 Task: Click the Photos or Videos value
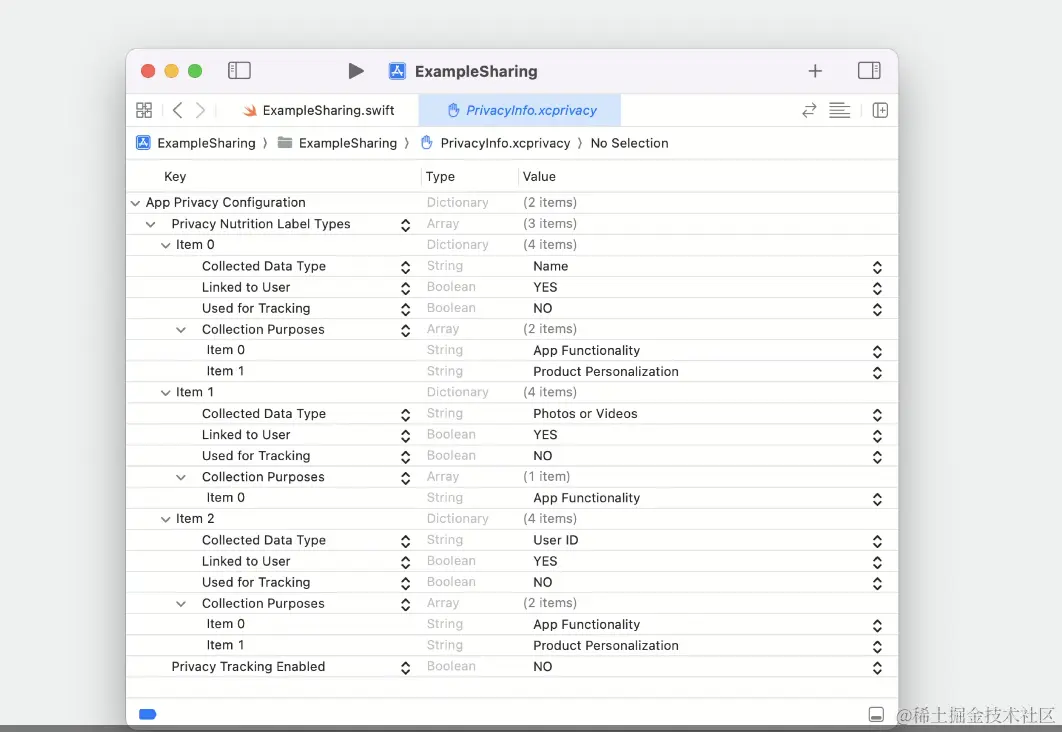585,414
